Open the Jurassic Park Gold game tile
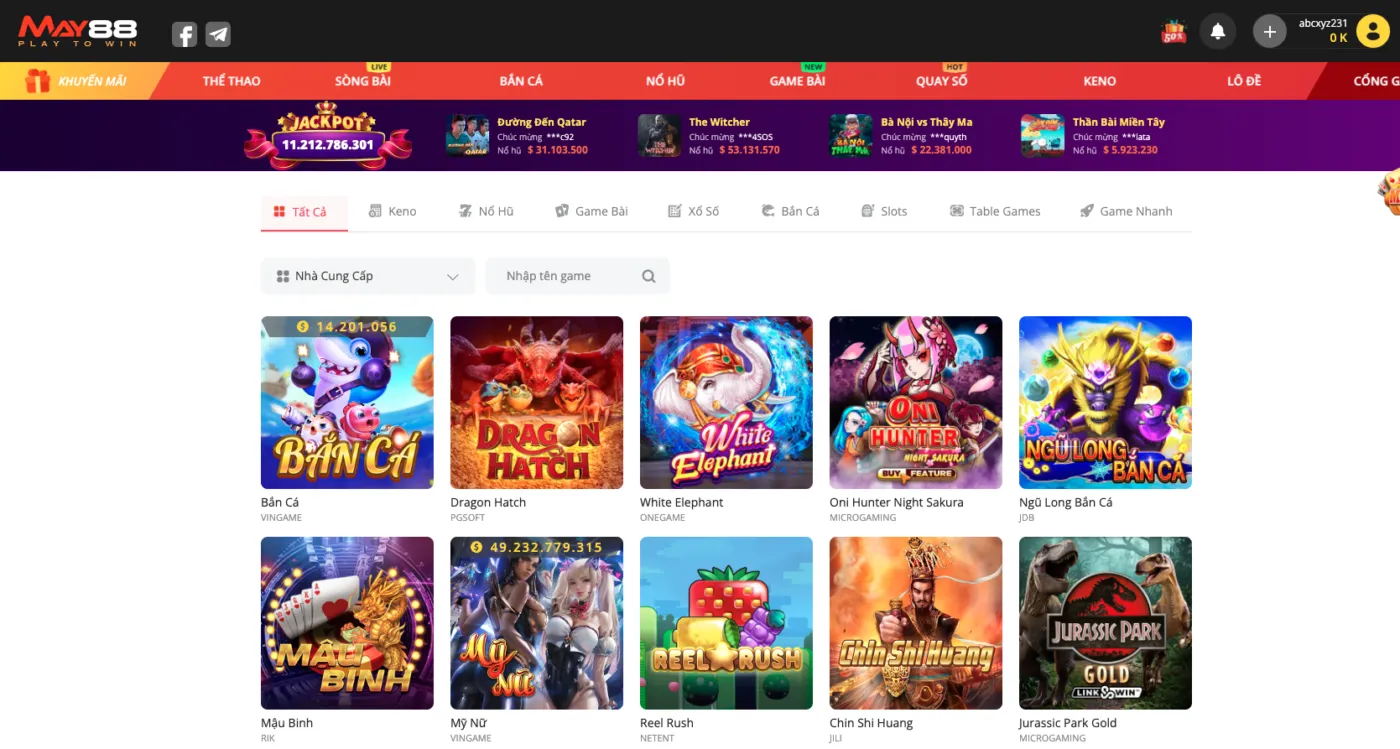The height and width of the screenshot is (749, 1400). [1105, 623]
